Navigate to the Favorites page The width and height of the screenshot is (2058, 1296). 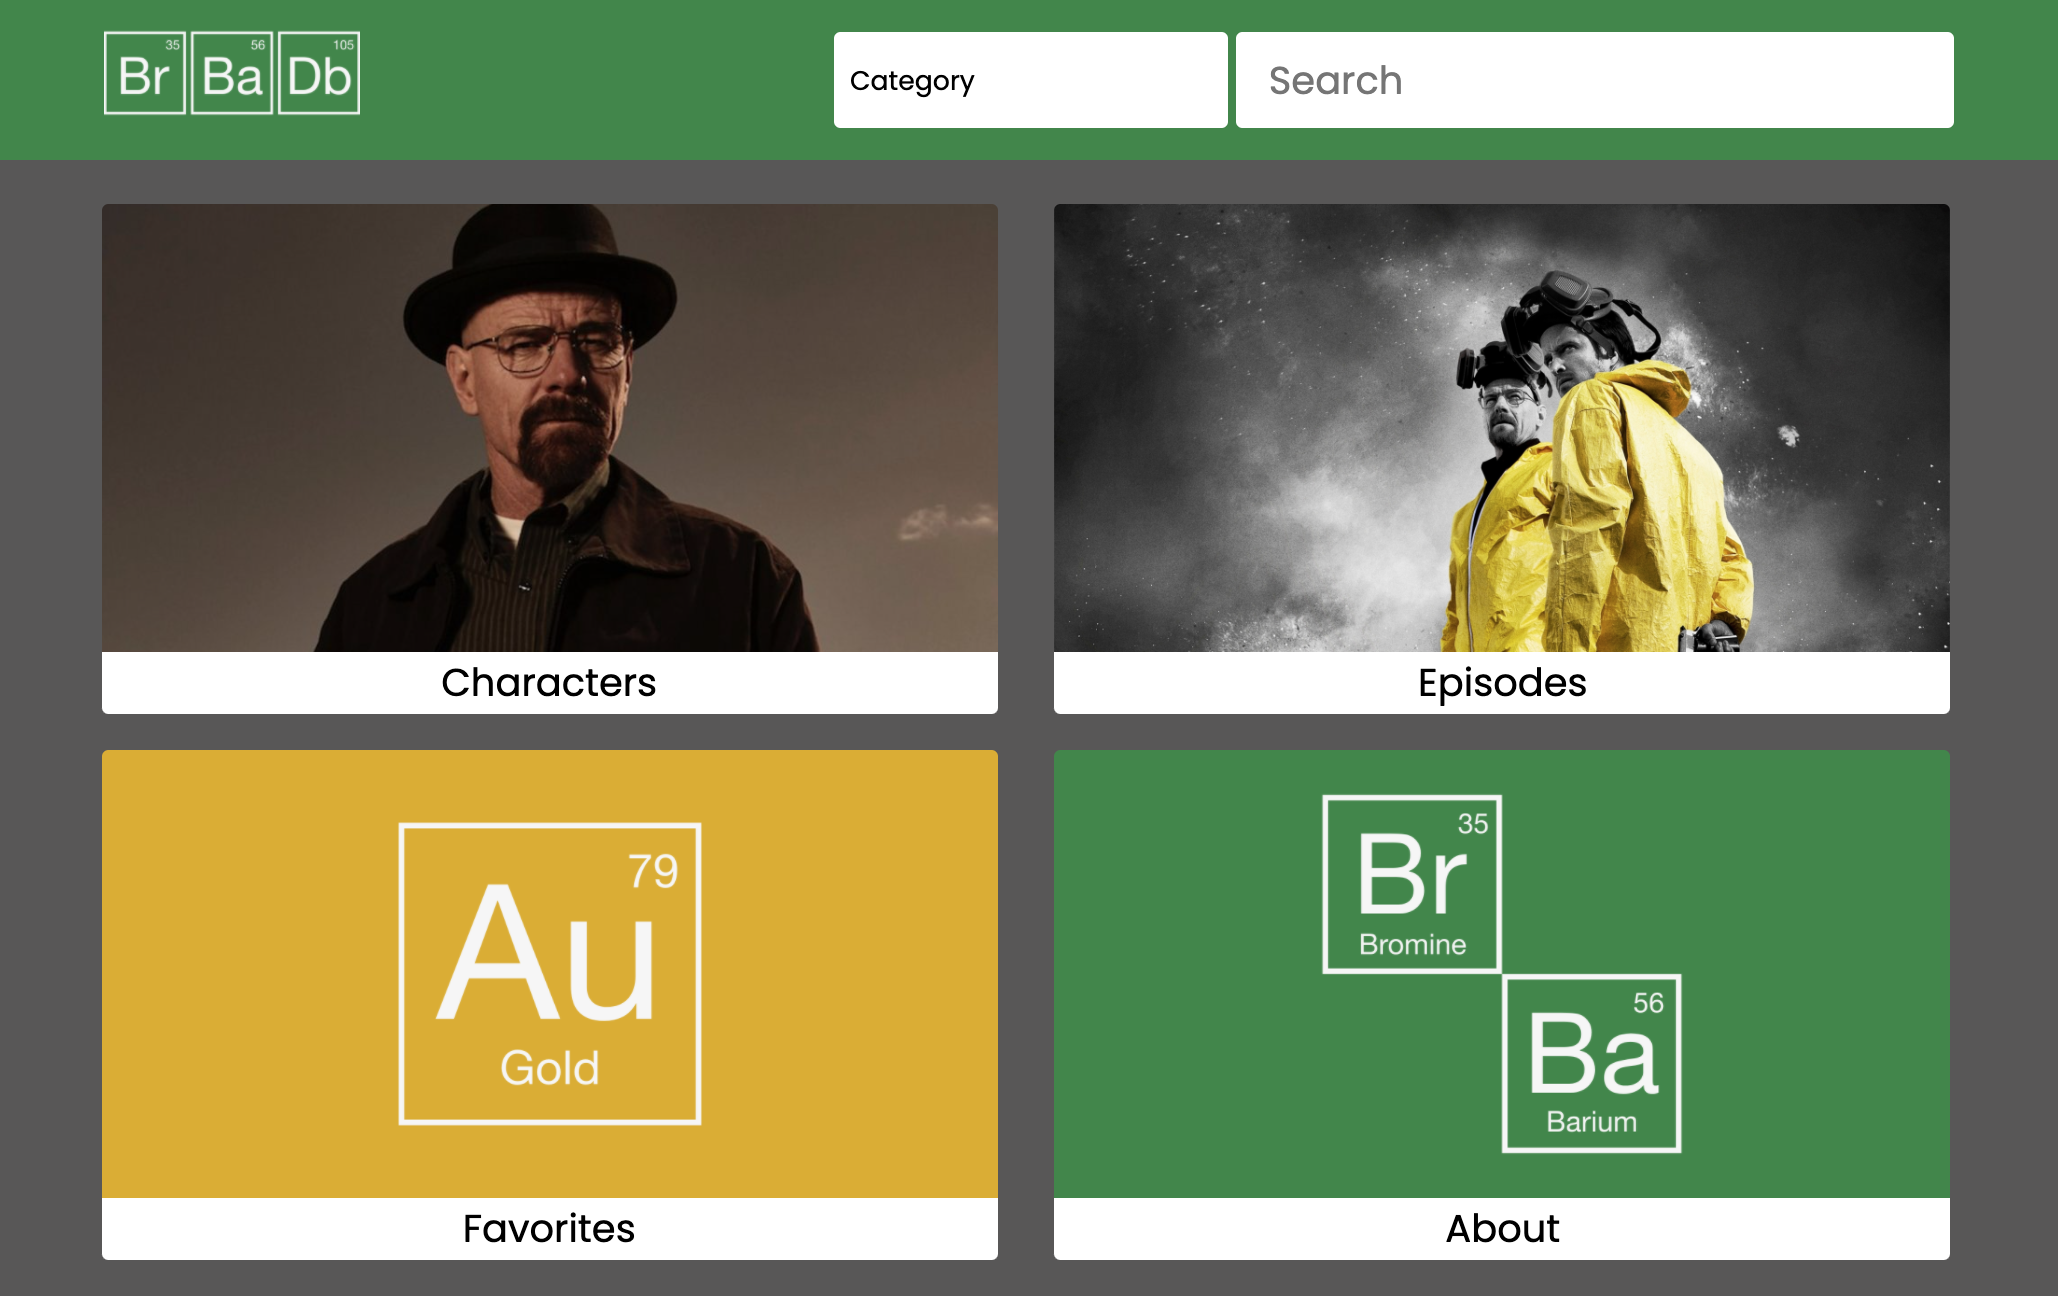click(x=549, y=1229)
